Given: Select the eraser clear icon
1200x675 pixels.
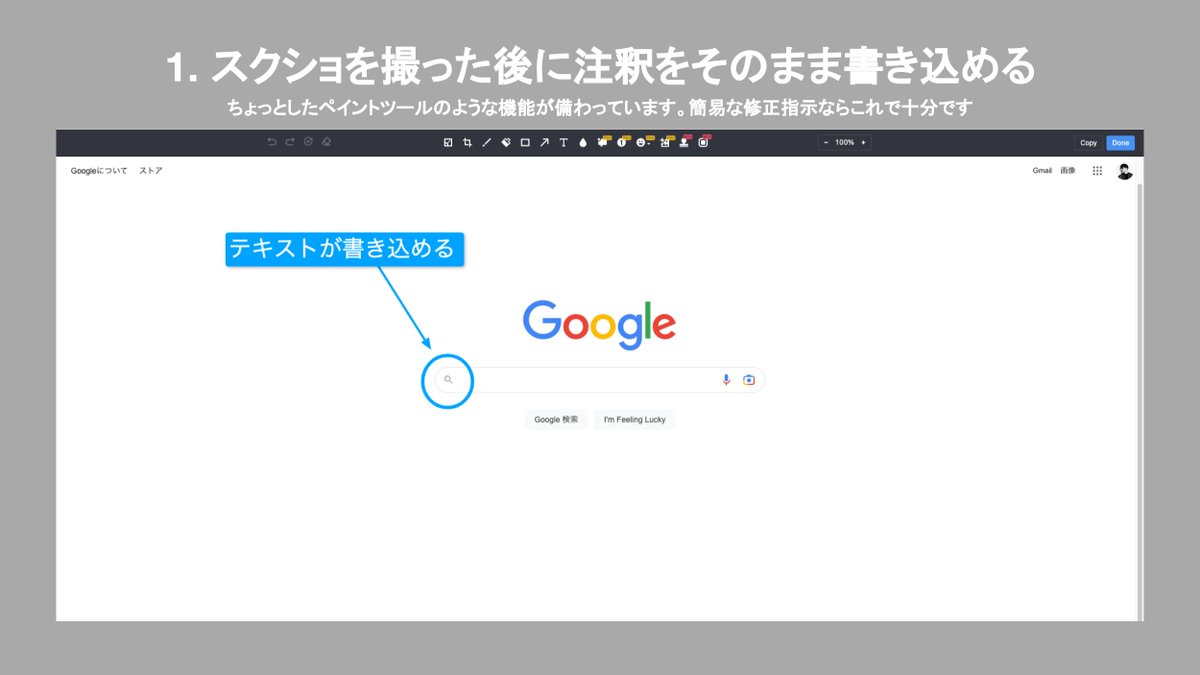Looking at the screenshot, I should click(327, 142).
